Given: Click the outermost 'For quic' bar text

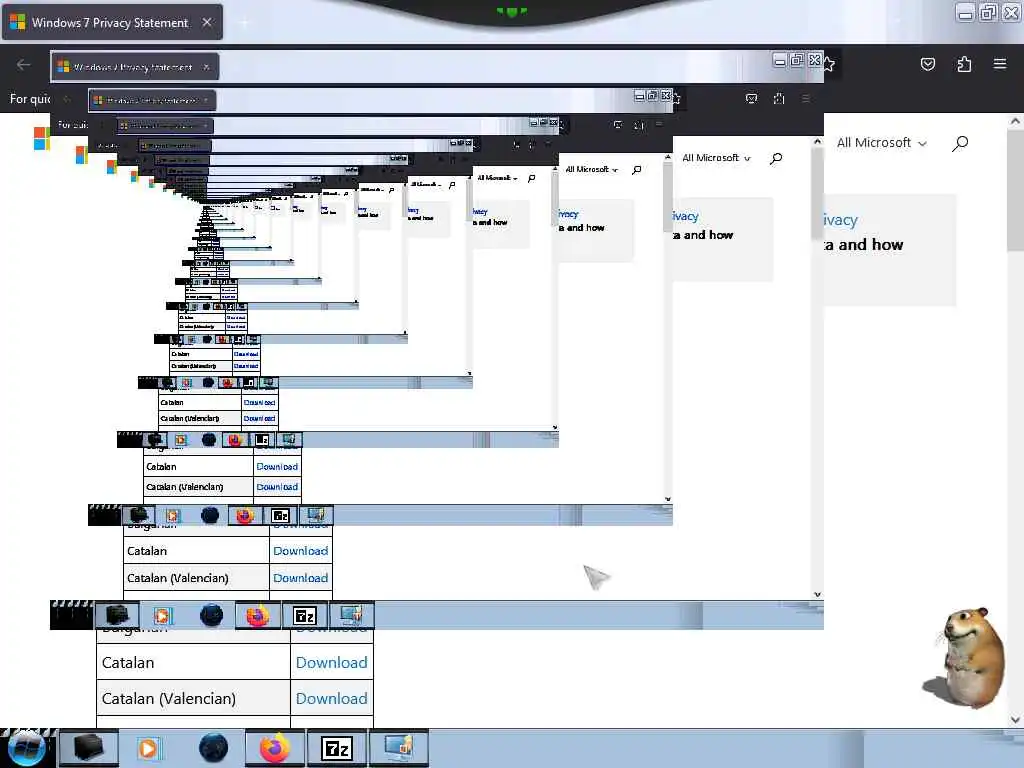Looking at the screenshot, I should coord(29,99).
